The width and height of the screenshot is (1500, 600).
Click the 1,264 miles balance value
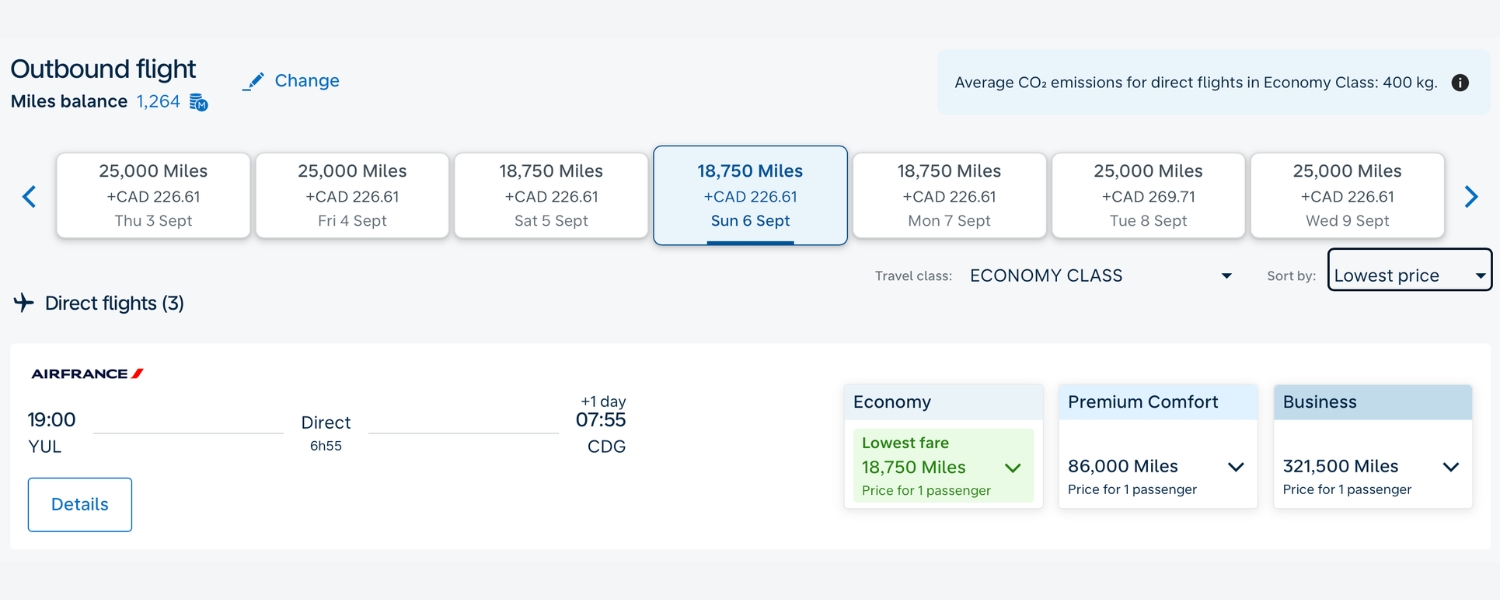(x=158, y=102)
